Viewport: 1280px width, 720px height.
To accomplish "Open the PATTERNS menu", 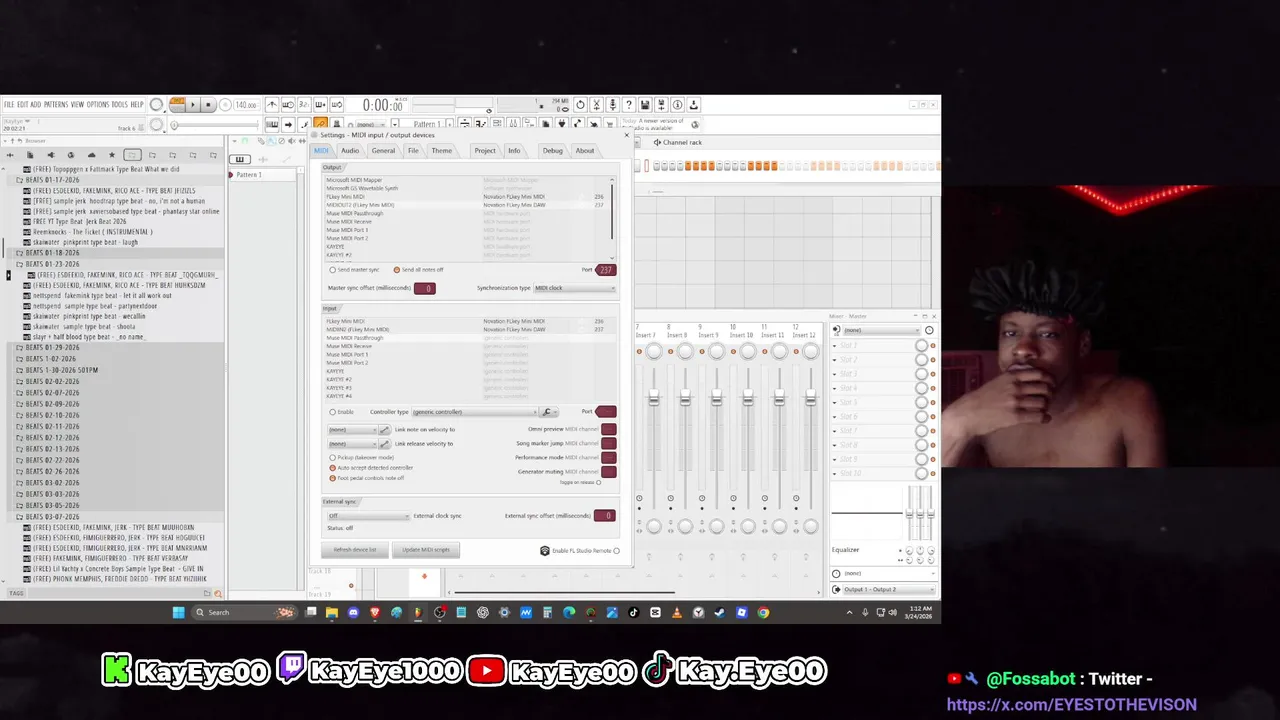I will click(55, 104).
